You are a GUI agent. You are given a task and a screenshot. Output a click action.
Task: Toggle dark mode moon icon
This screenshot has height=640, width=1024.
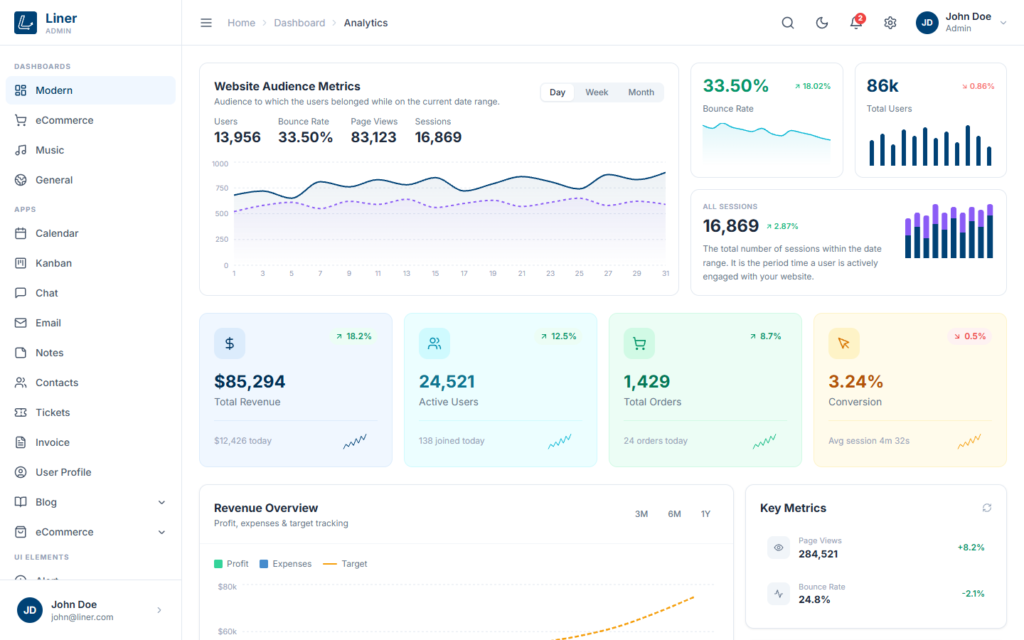[822, 23]
